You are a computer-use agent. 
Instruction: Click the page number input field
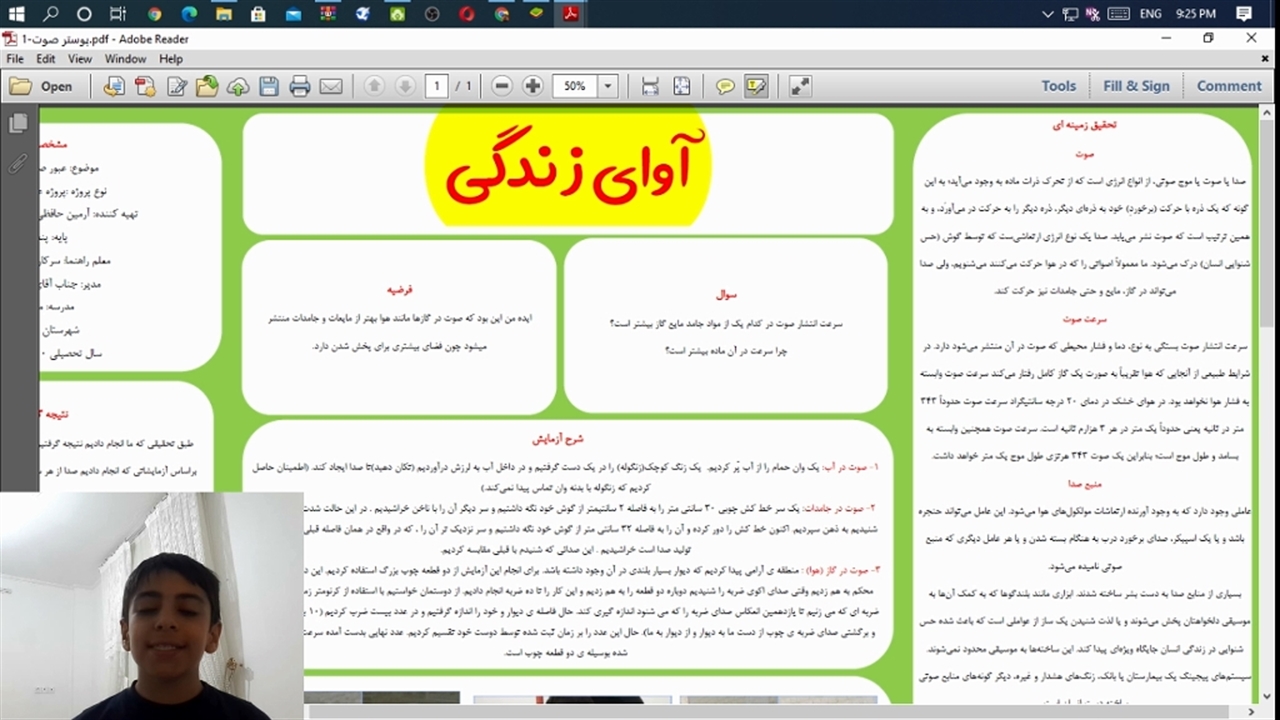[x=436, y=86]
